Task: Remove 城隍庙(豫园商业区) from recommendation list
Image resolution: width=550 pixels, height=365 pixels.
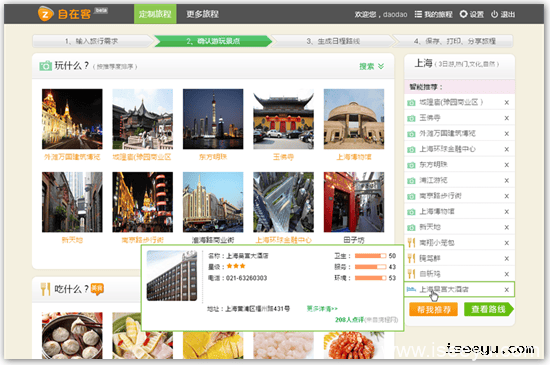Action: (507, 102)
